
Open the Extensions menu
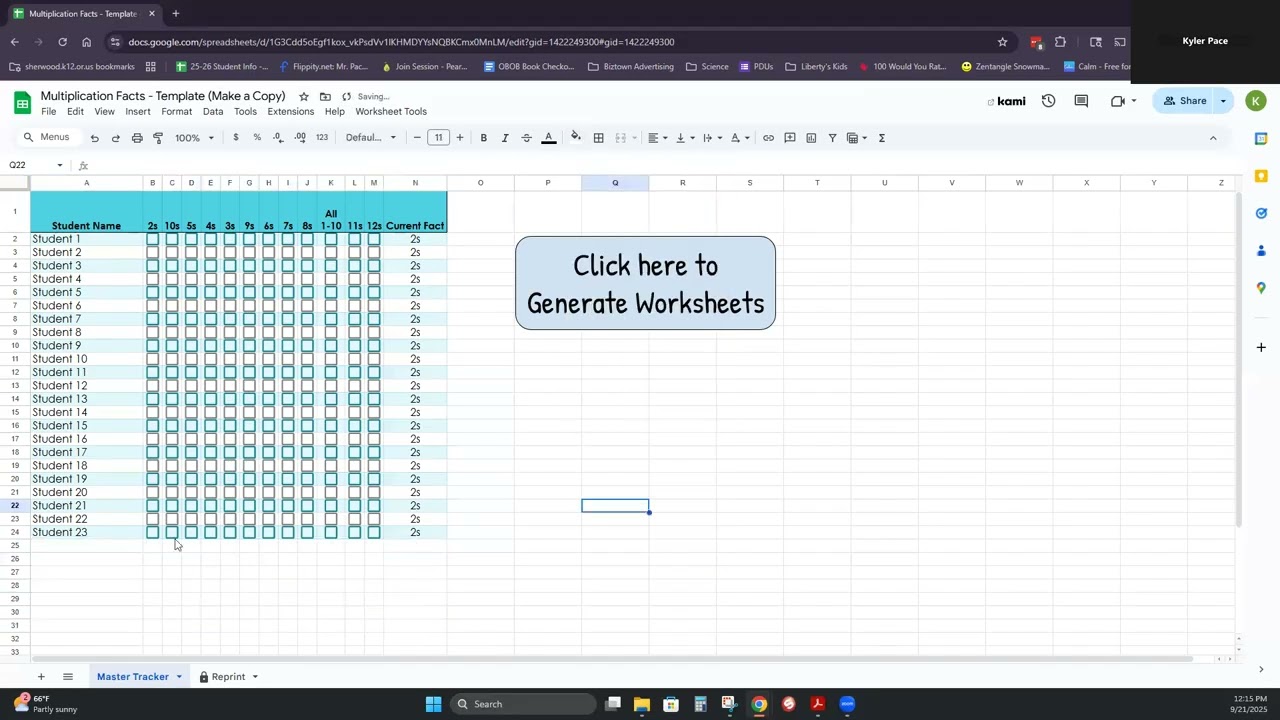[x=291, y=112]
